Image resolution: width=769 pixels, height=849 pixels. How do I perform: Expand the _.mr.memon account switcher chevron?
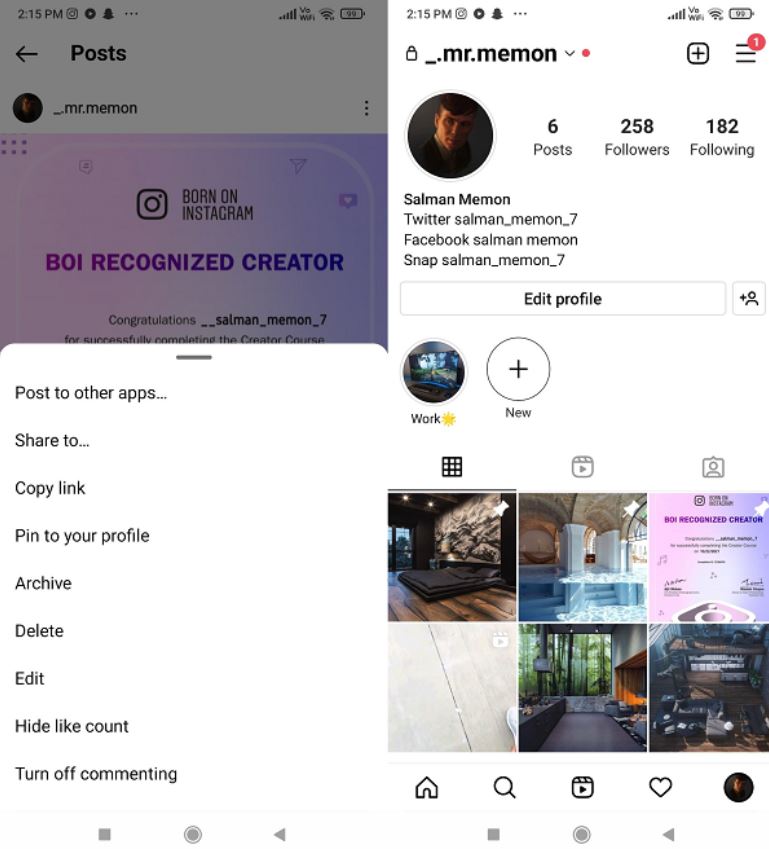pos(569,54)
